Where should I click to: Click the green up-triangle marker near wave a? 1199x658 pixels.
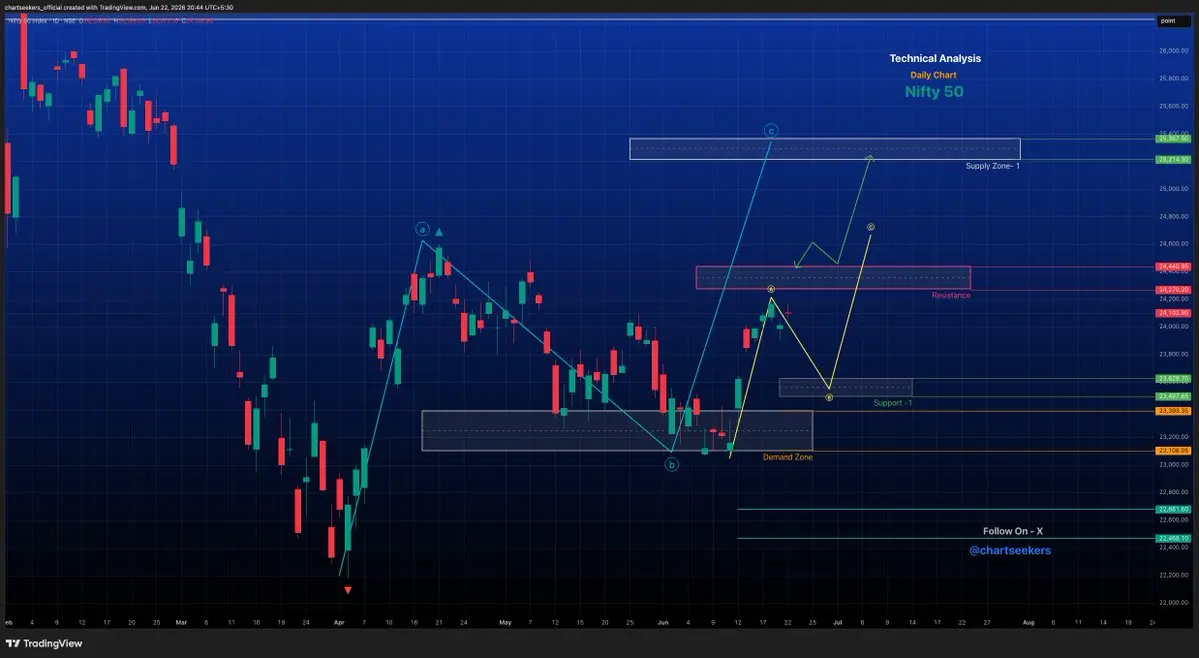pos(439,232)
